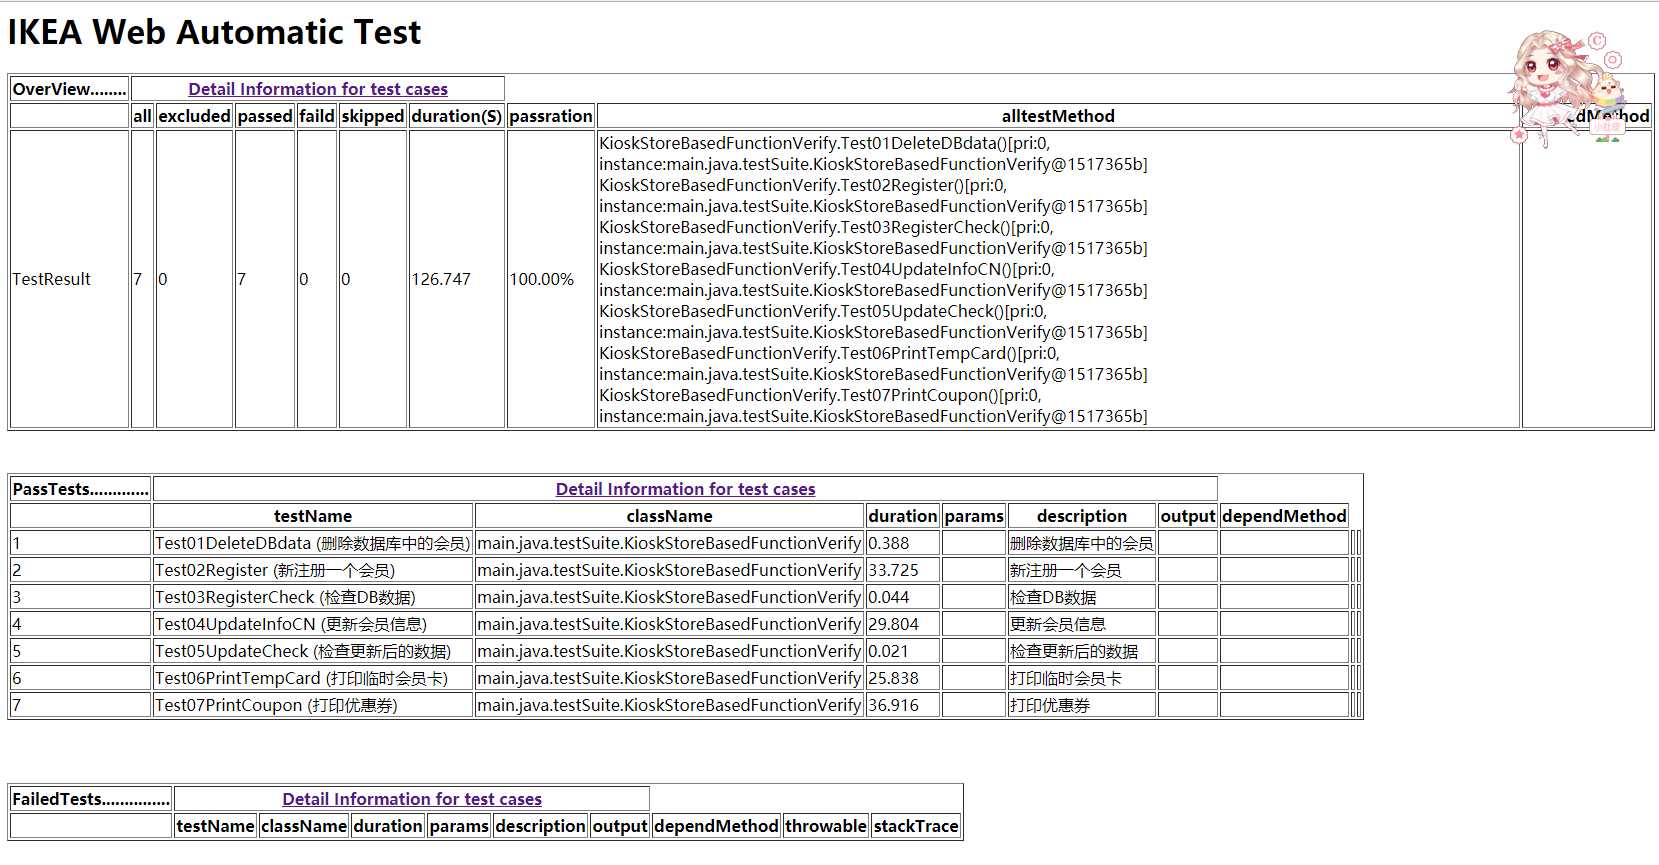Select description cell '打印优惠券'
Image resolution: width=1659 pixels, height=865 pixels.
[x=1082, y=705]
